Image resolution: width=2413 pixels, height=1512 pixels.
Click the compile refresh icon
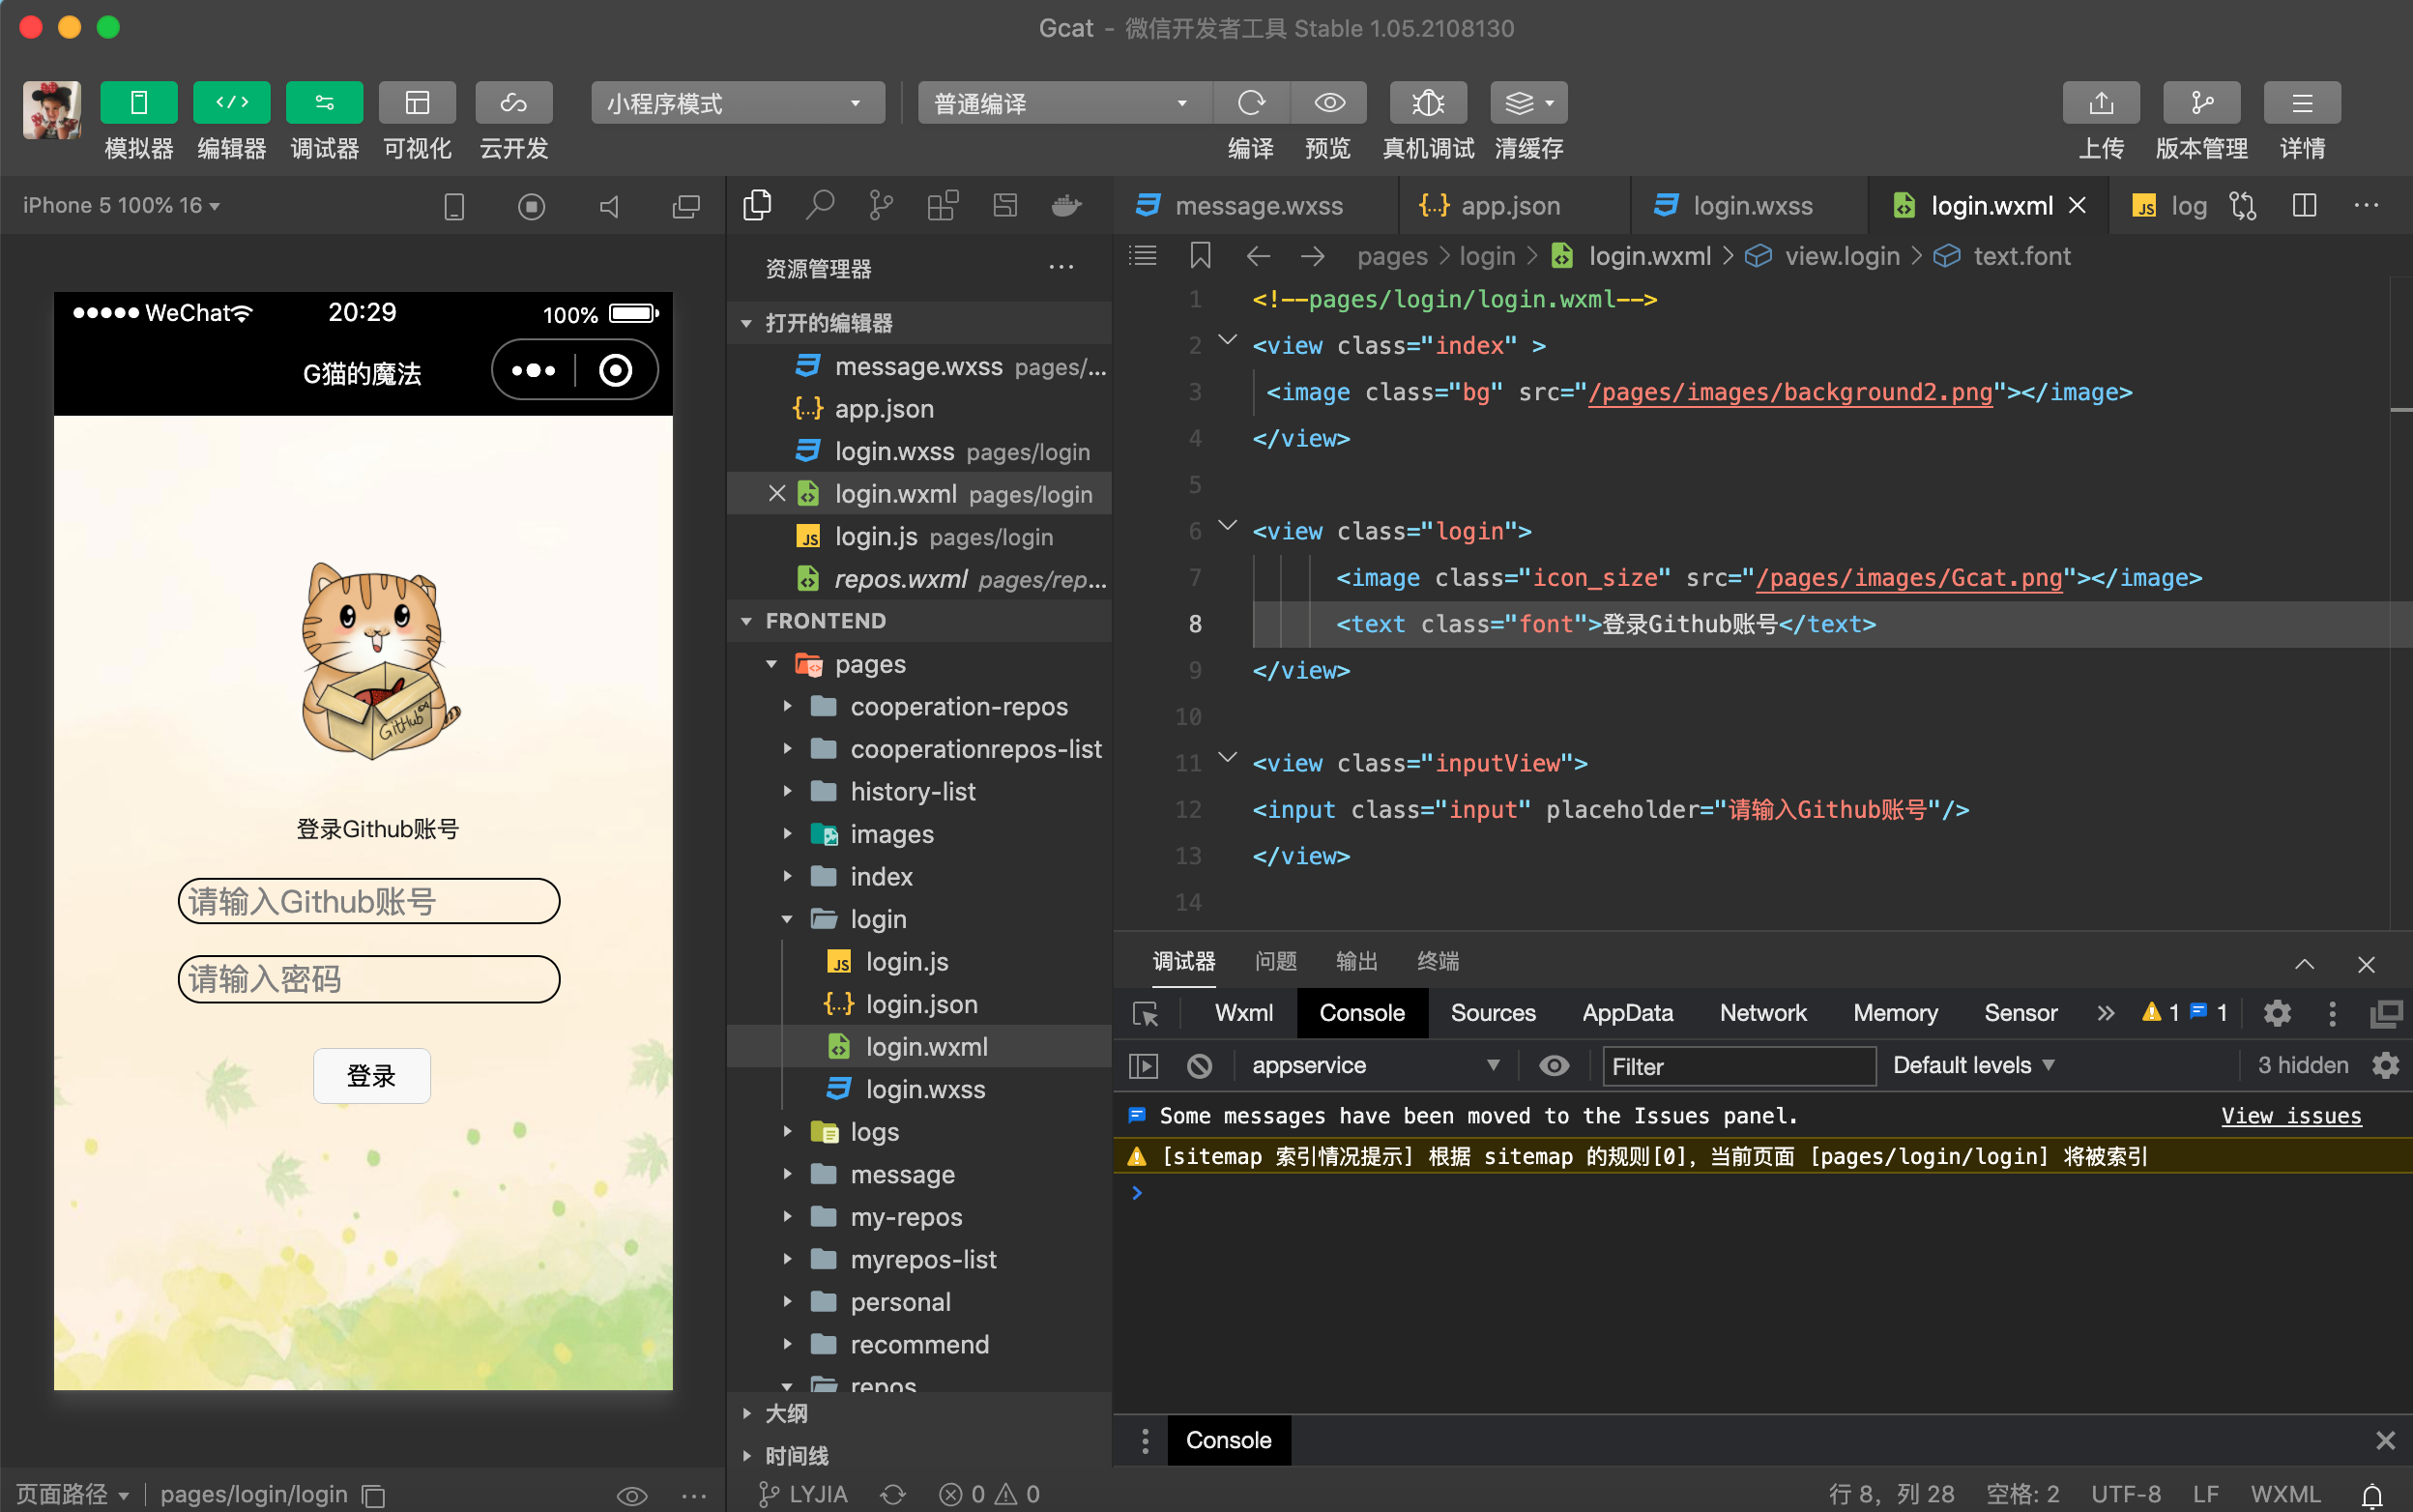pyautogui.click(x=1250, y=103)
